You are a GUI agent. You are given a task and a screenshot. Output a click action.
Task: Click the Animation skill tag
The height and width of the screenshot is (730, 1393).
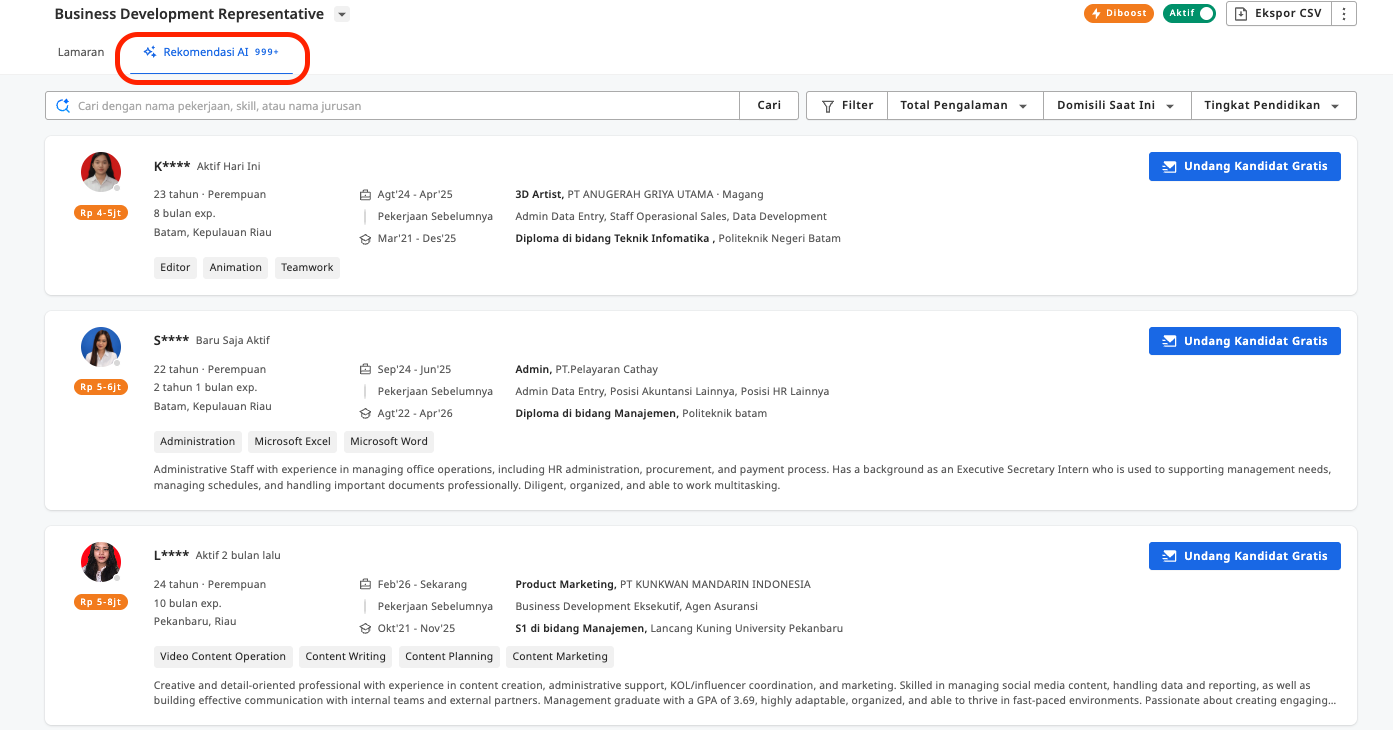pyautogui.click(x=236, y=268)
